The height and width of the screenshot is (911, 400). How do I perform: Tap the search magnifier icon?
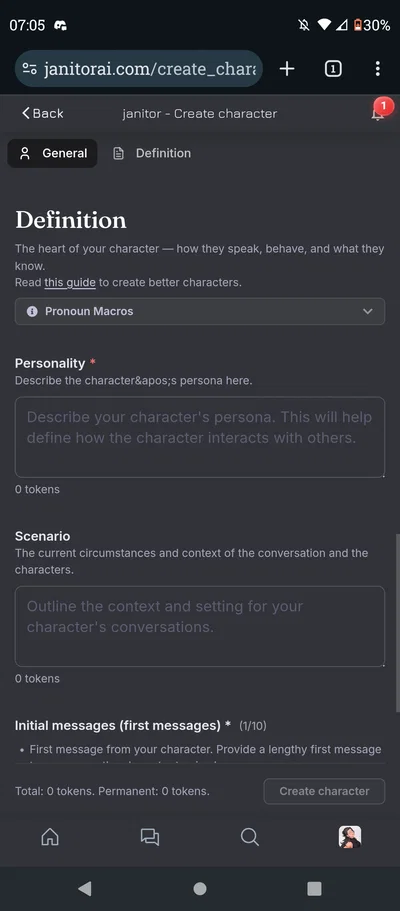(x=249, y=837)
